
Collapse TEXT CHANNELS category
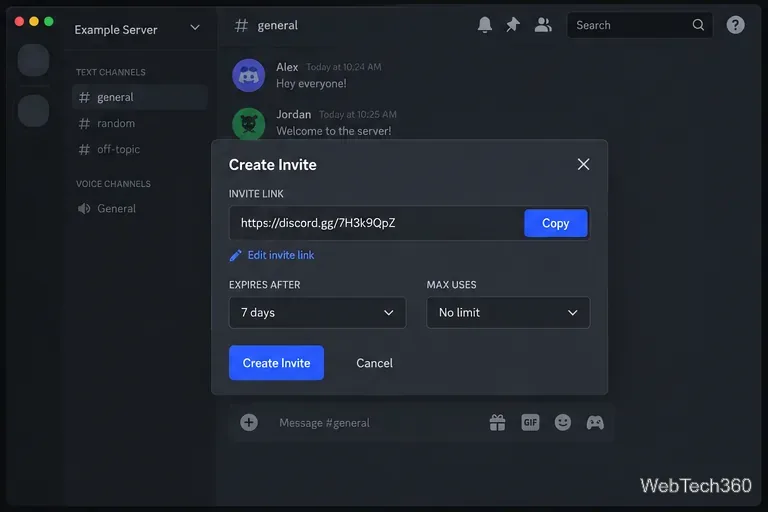pyautogui.click(x=111, y=73)
